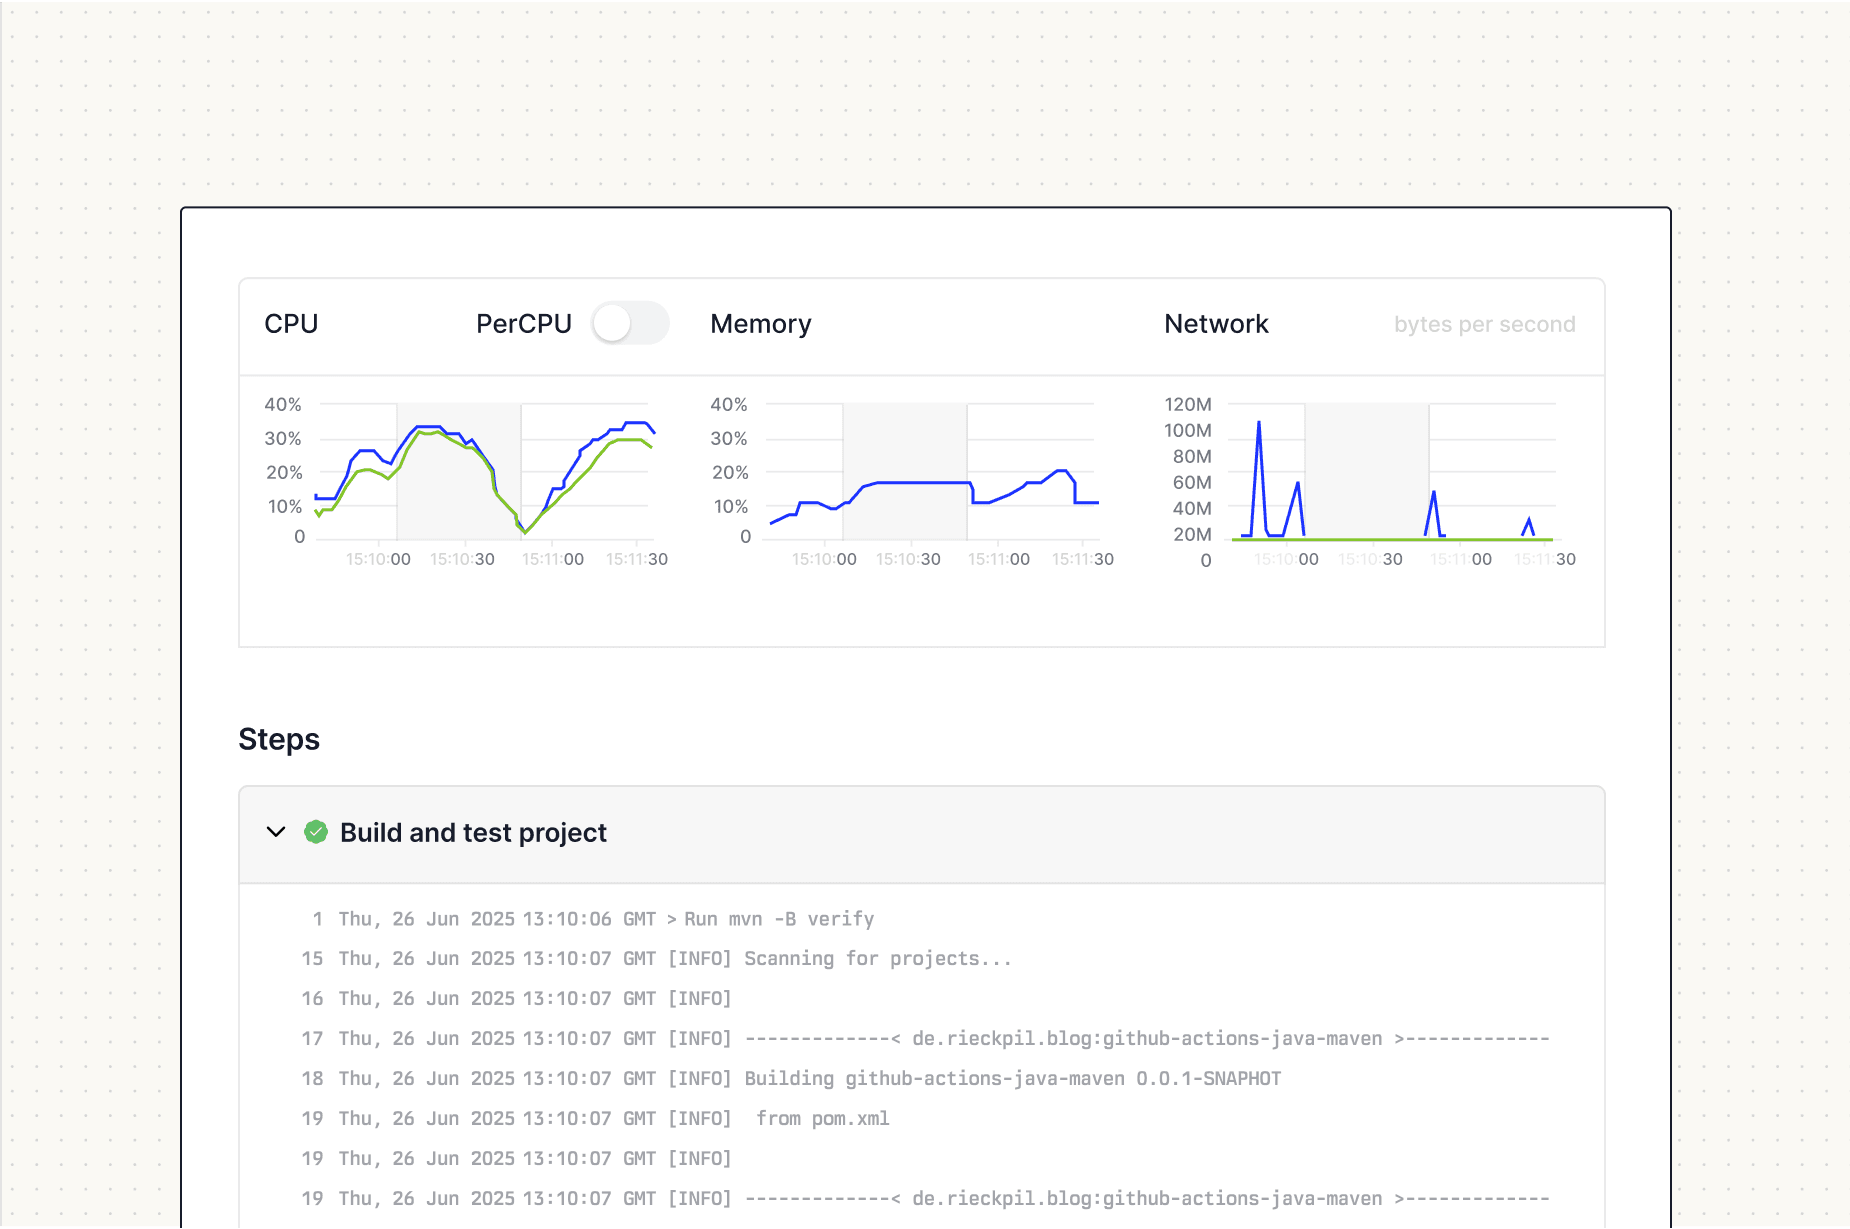Screen dimensions: 1850x1229
Task: Select the Build and test project title
Action: (x=473, y=832)
